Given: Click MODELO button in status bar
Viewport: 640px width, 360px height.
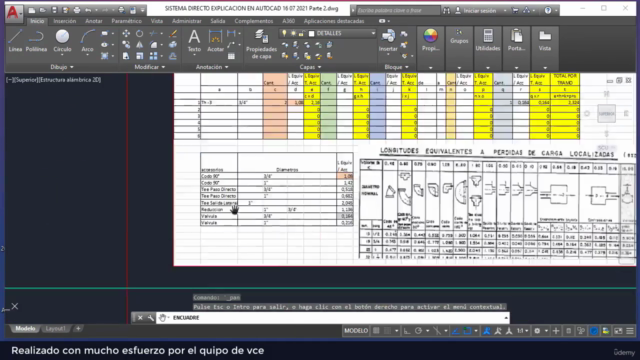Looking at the screenshot, I should click(x=356, y=331).
